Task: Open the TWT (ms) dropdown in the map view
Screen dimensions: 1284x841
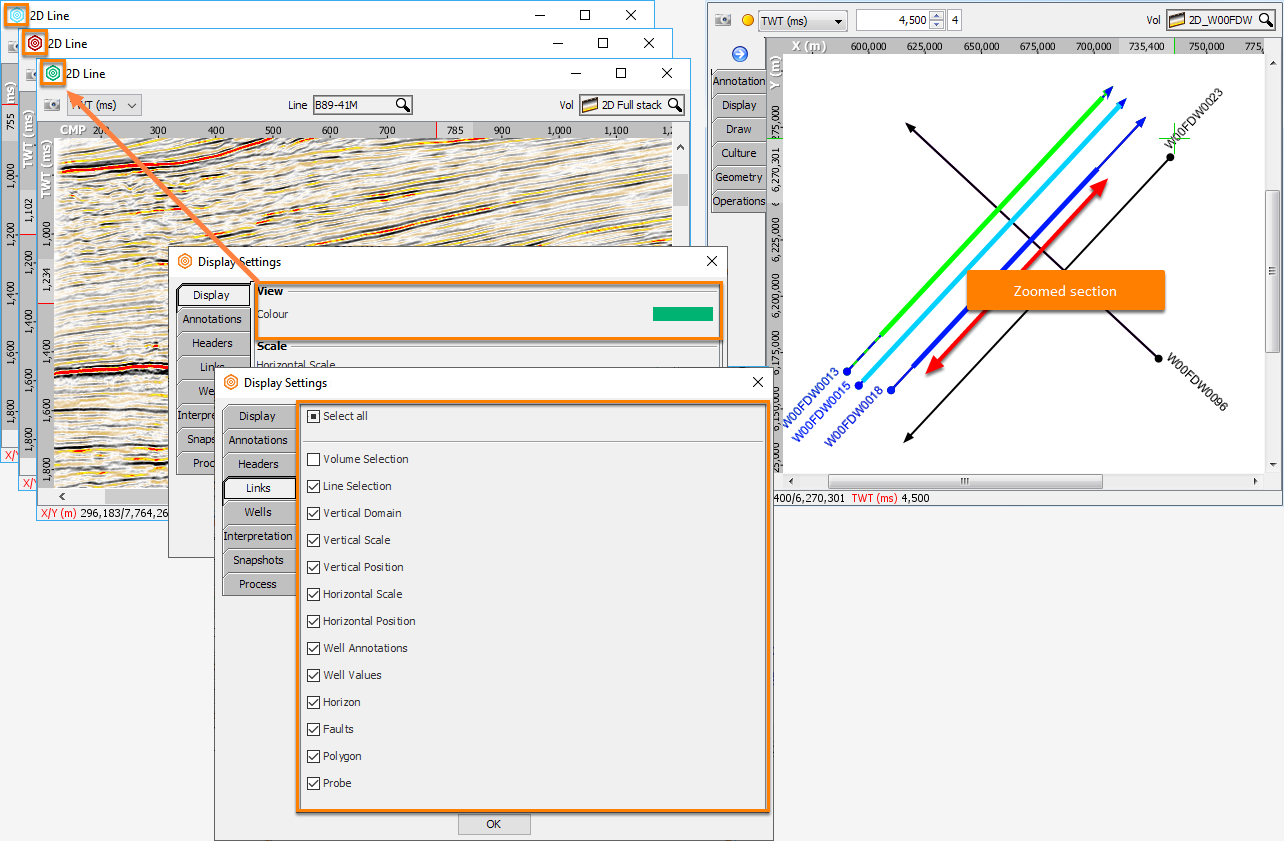Action: pos(801,20)
